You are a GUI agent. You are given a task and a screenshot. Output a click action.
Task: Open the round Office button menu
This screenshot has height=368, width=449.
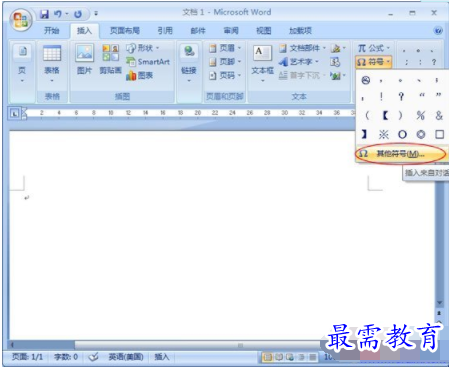pyautogui.click(x=21, y=19)
